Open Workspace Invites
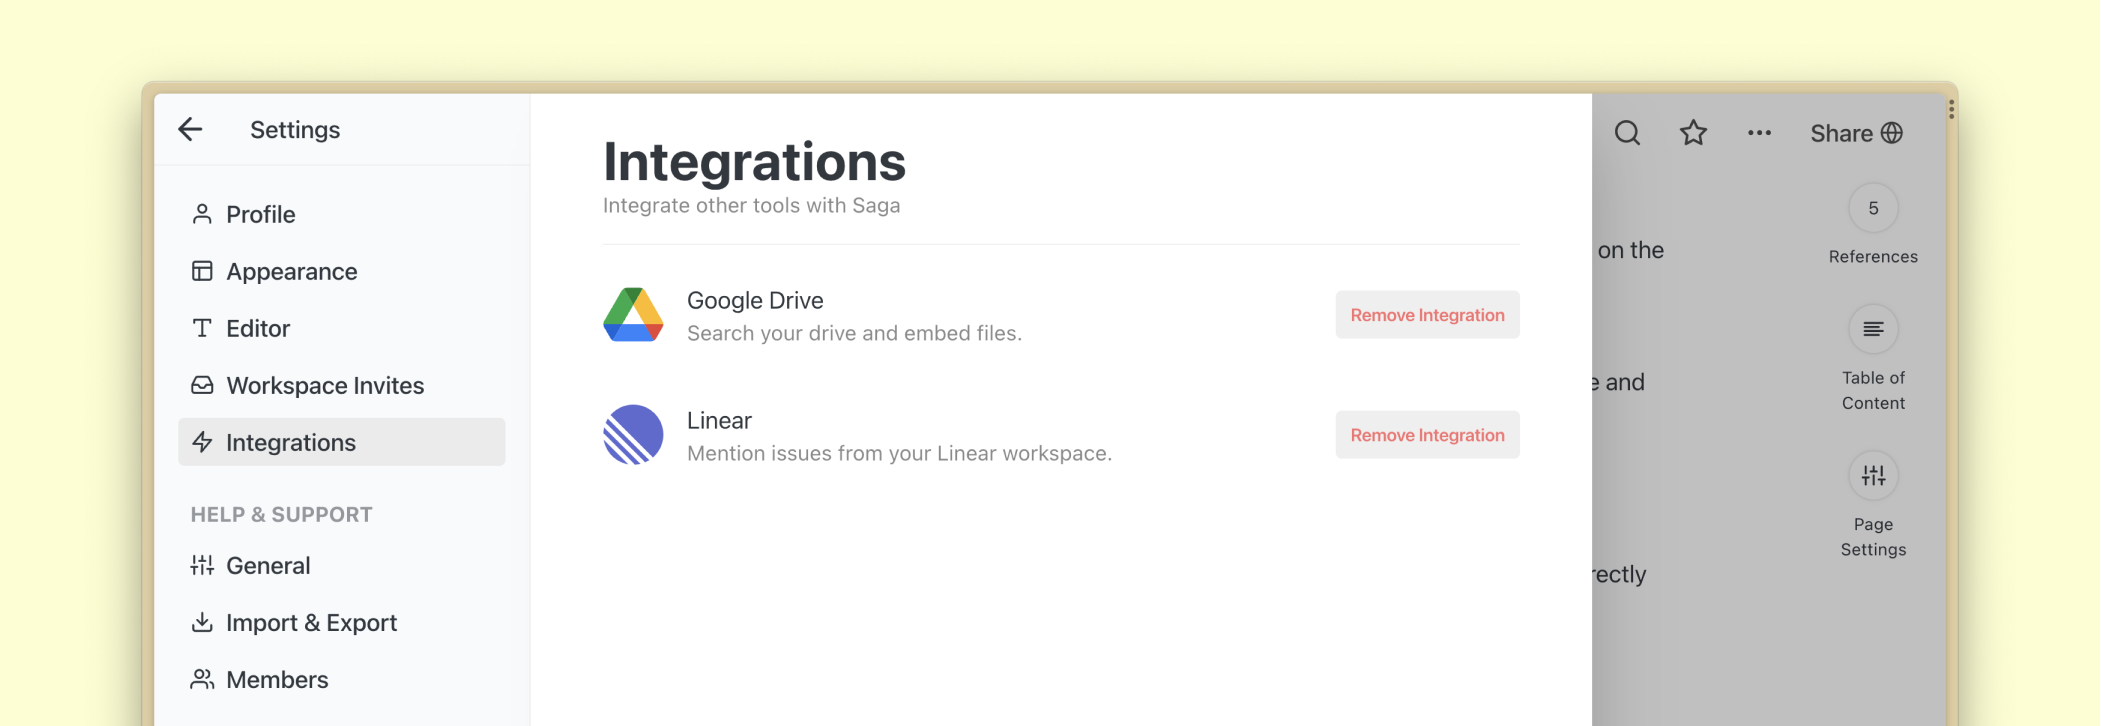 (324, 386)
